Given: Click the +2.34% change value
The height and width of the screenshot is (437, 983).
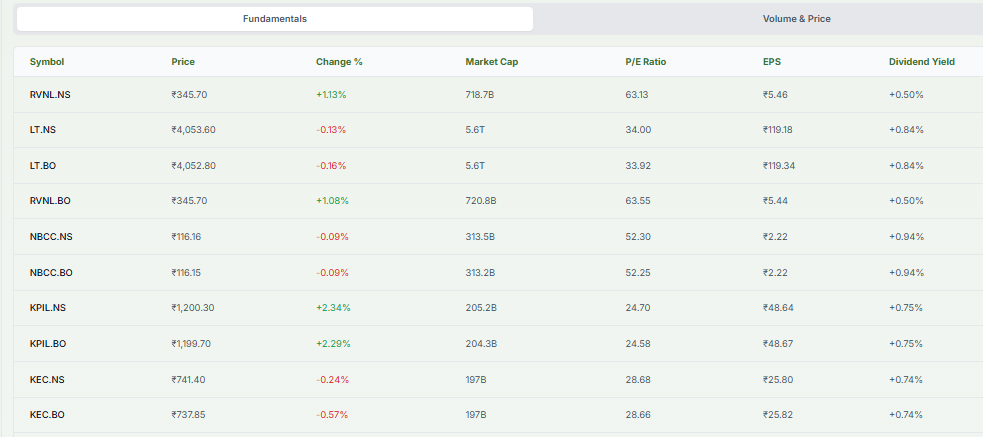Looking at the screenshot, I should point(333,308).
